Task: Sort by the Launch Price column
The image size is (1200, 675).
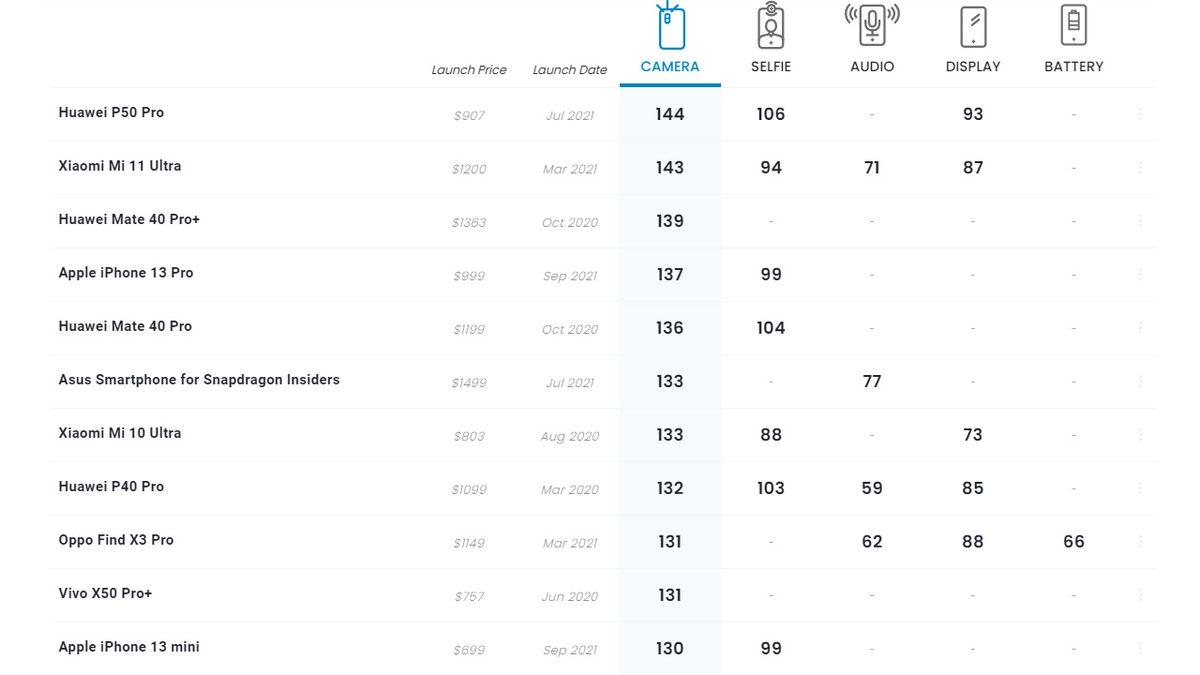Action: (x=469, y=70)
